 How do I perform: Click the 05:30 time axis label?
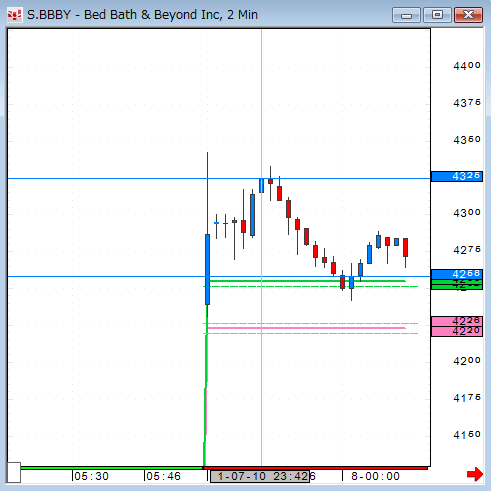91,476
